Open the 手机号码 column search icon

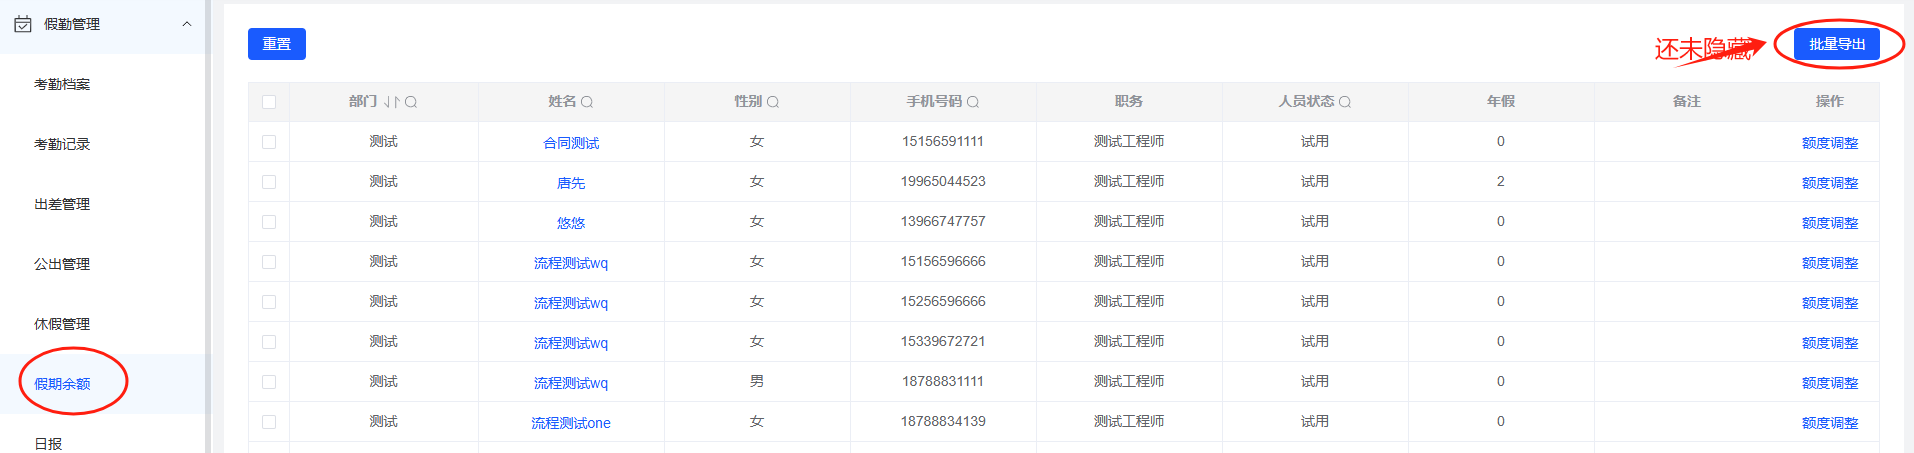pos(973,102)
